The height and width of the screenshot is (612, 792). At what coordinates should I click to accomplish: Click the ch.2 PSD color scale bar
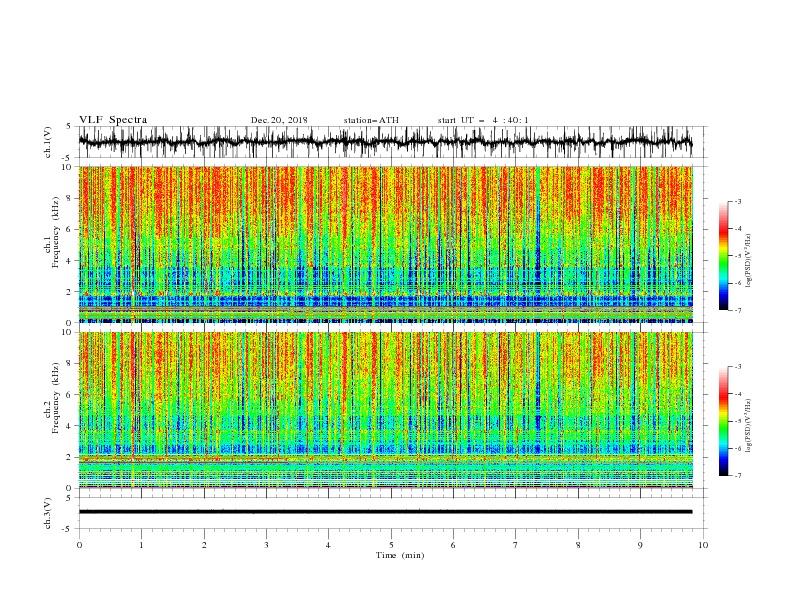(723, 421)
